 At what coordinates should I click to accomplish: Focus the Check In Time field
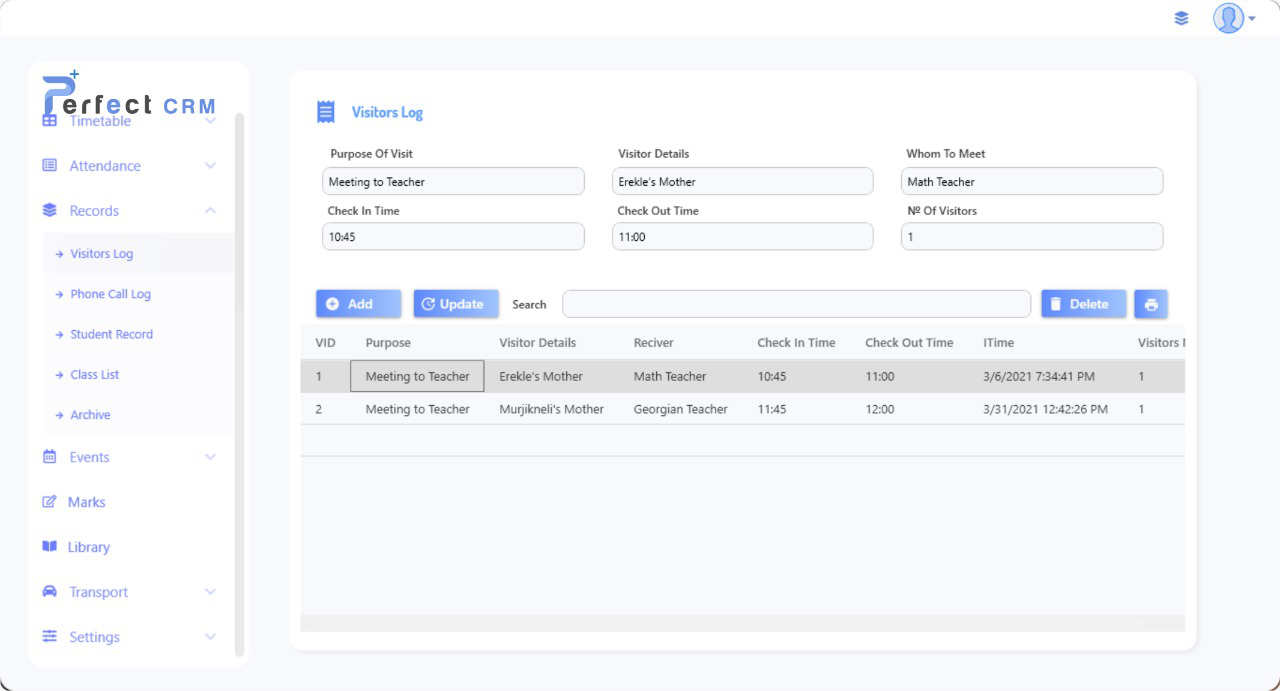point(453,236)
